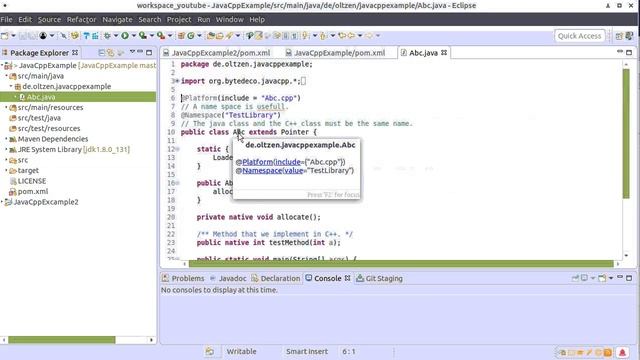This screenshot has height=360, width=640.
Task: Click the Debug bug toolbar icon
Action: (x=107, y=36)
